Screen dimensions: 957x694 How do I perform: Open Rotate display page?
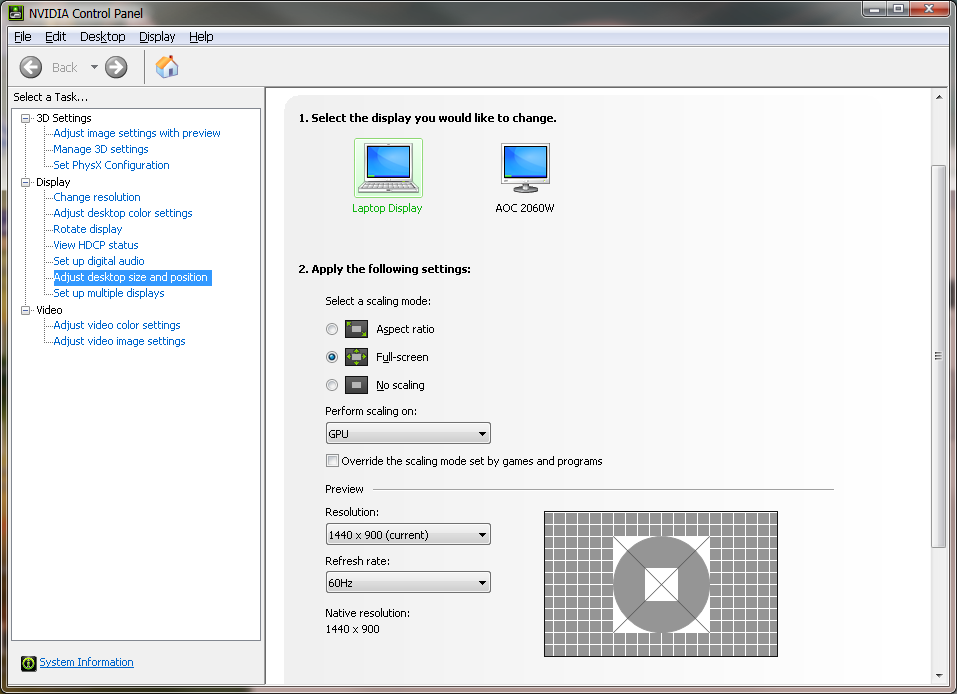pyautogui.click(x=88, y=229)
